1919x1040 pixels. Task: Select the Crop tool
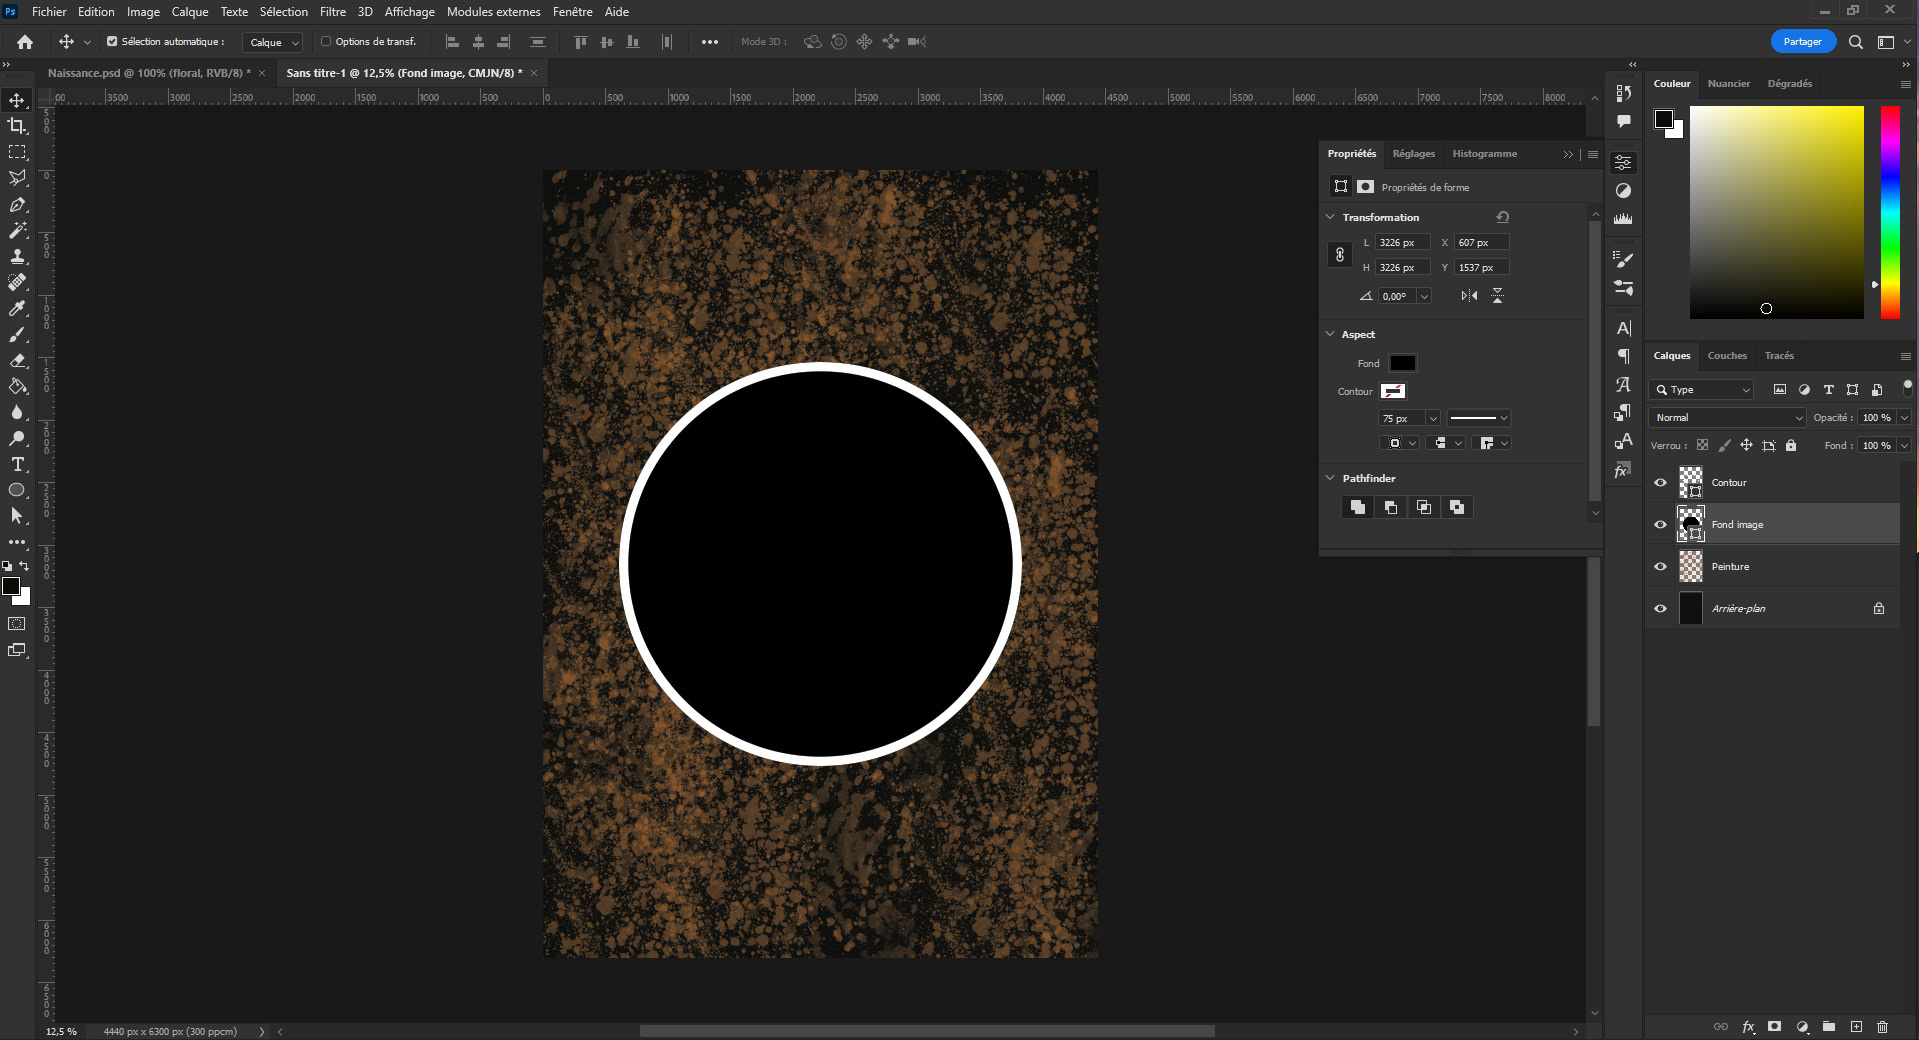(17, 126)
